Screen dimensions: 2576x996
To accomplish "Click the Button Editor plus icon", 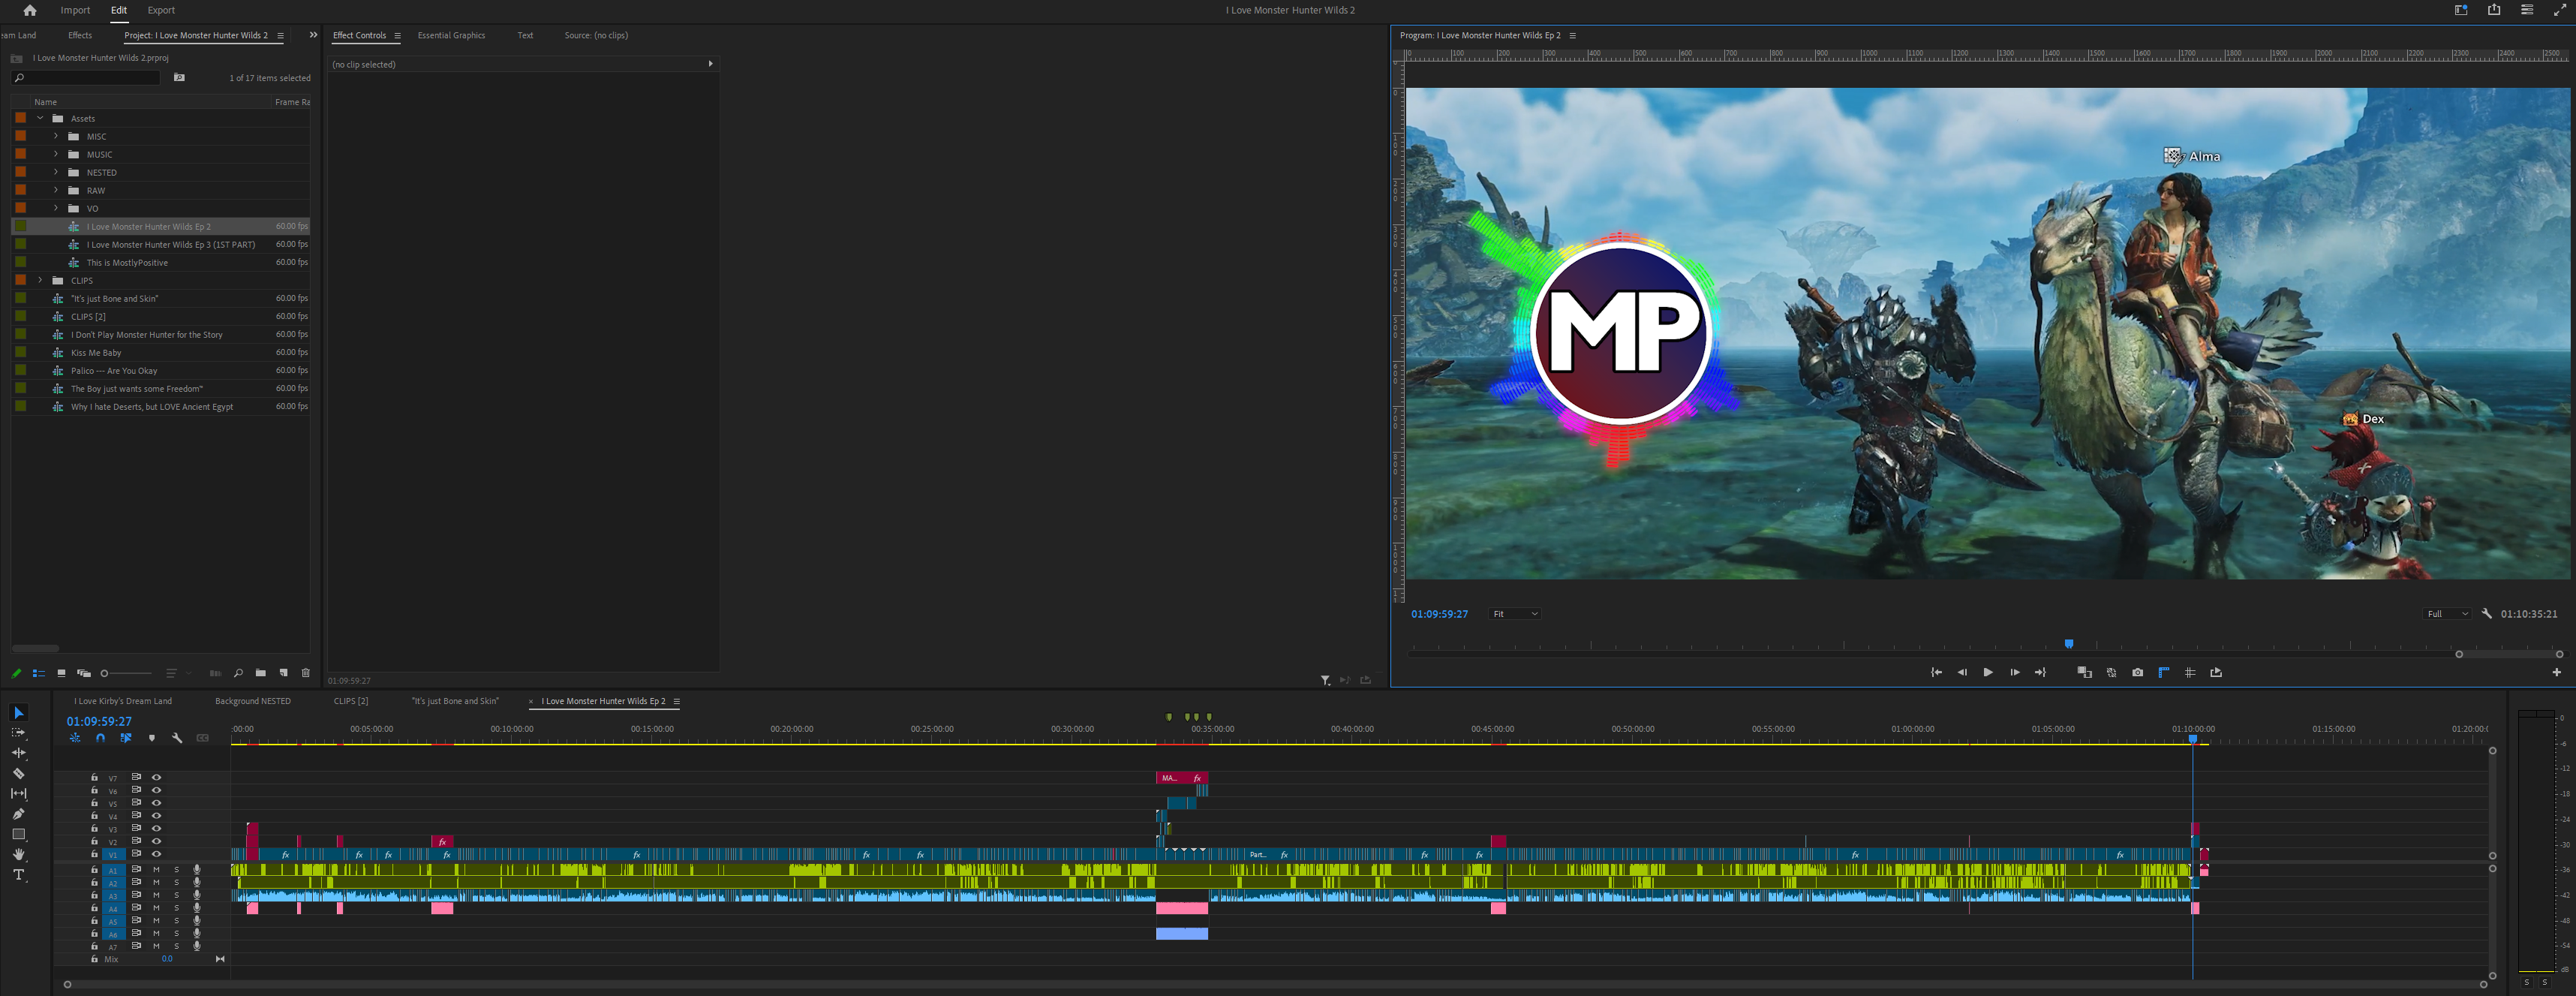I will point(2557,672).
